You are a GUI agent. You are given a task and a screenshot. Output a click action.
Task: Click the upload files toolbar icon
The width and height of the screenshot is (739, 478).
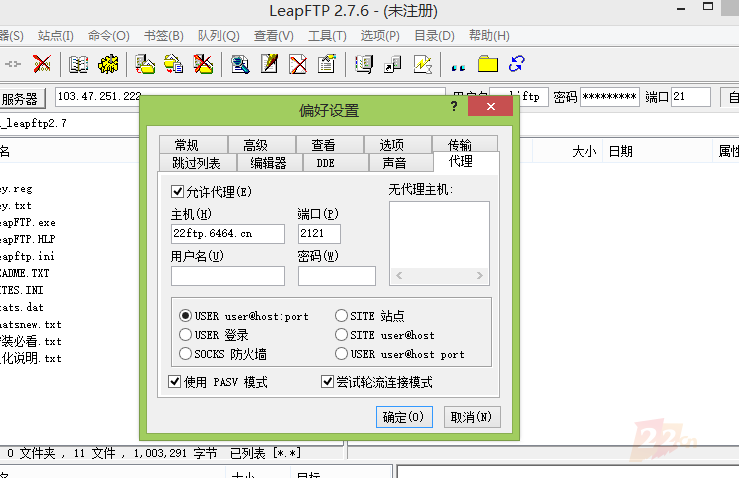(145, 64)
